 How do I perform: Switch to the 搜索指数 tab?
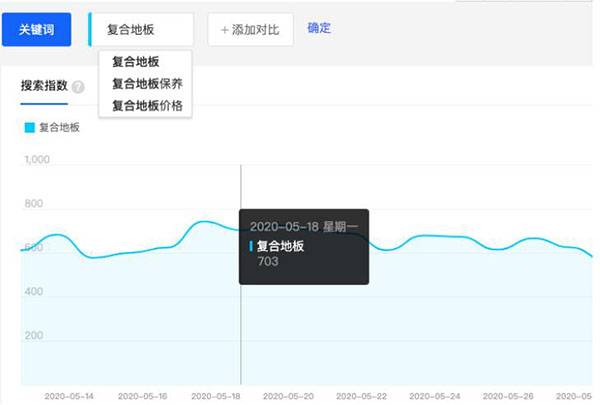[x=44, y=86]
